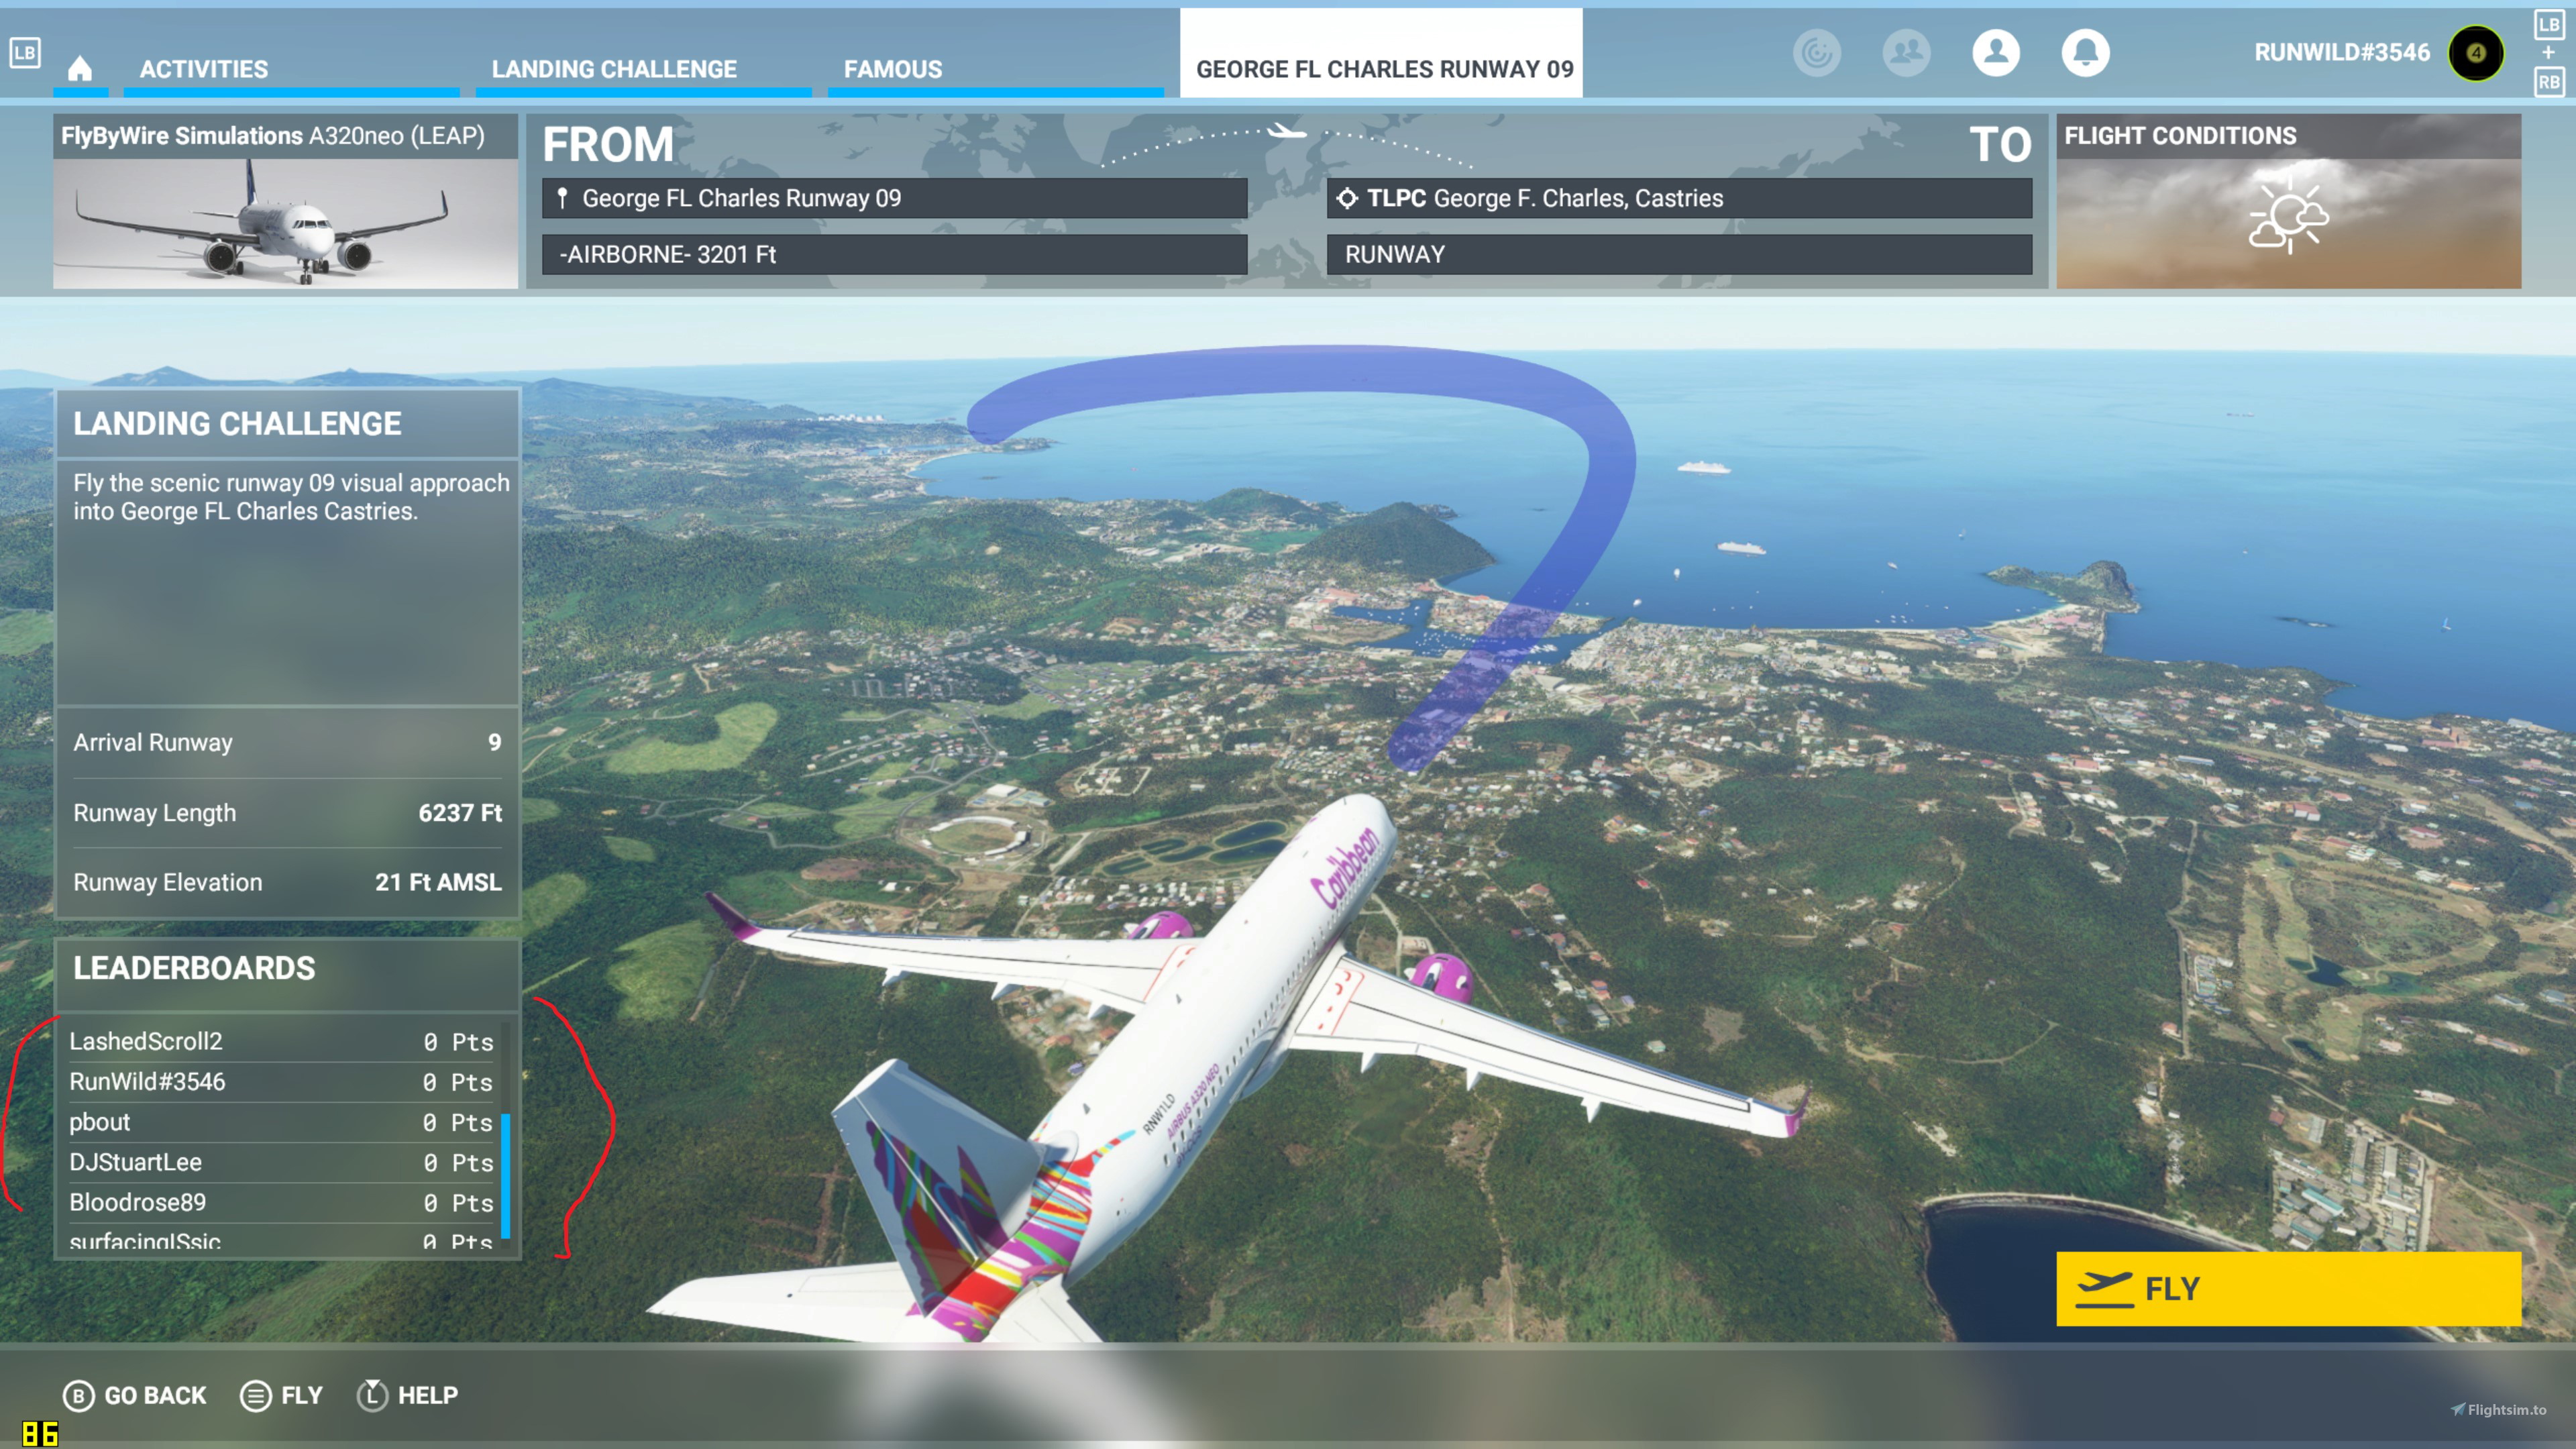
Task: Click the Runway Length 6237 Ft row
Action: (287, 812)
